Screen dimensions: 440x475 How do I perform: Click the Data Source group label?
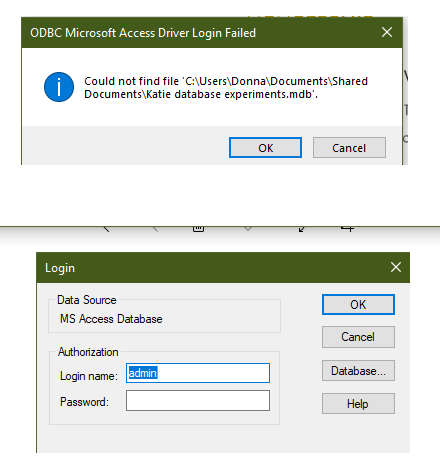click(87, 300)
